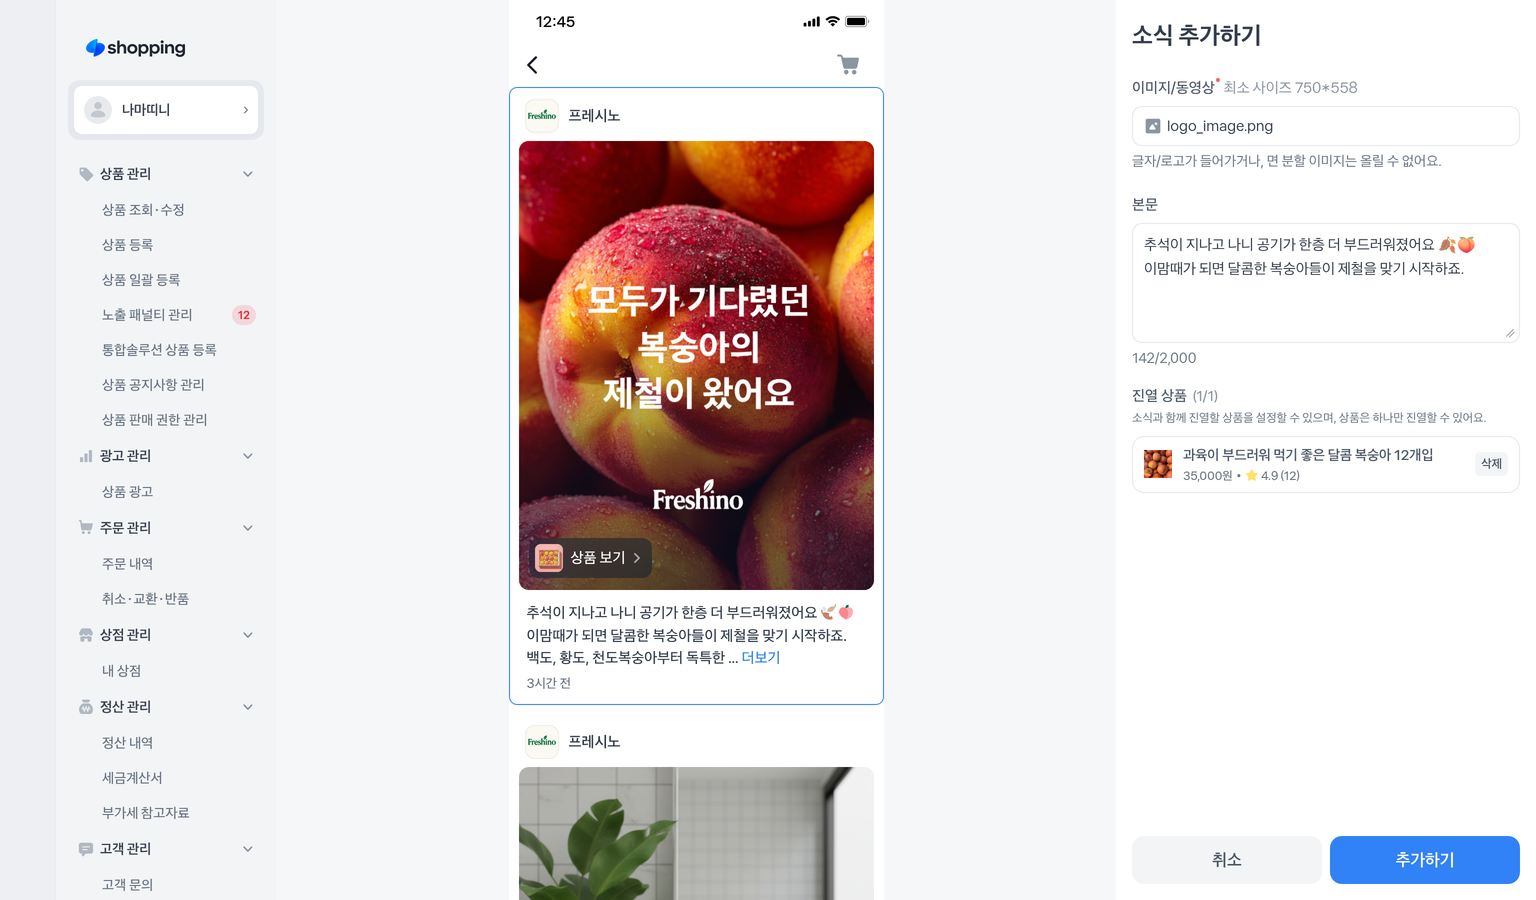Click the tag icon next to 상품 관리
Image resolution: width=1536 pixels, height=900 pixels.
86,174
